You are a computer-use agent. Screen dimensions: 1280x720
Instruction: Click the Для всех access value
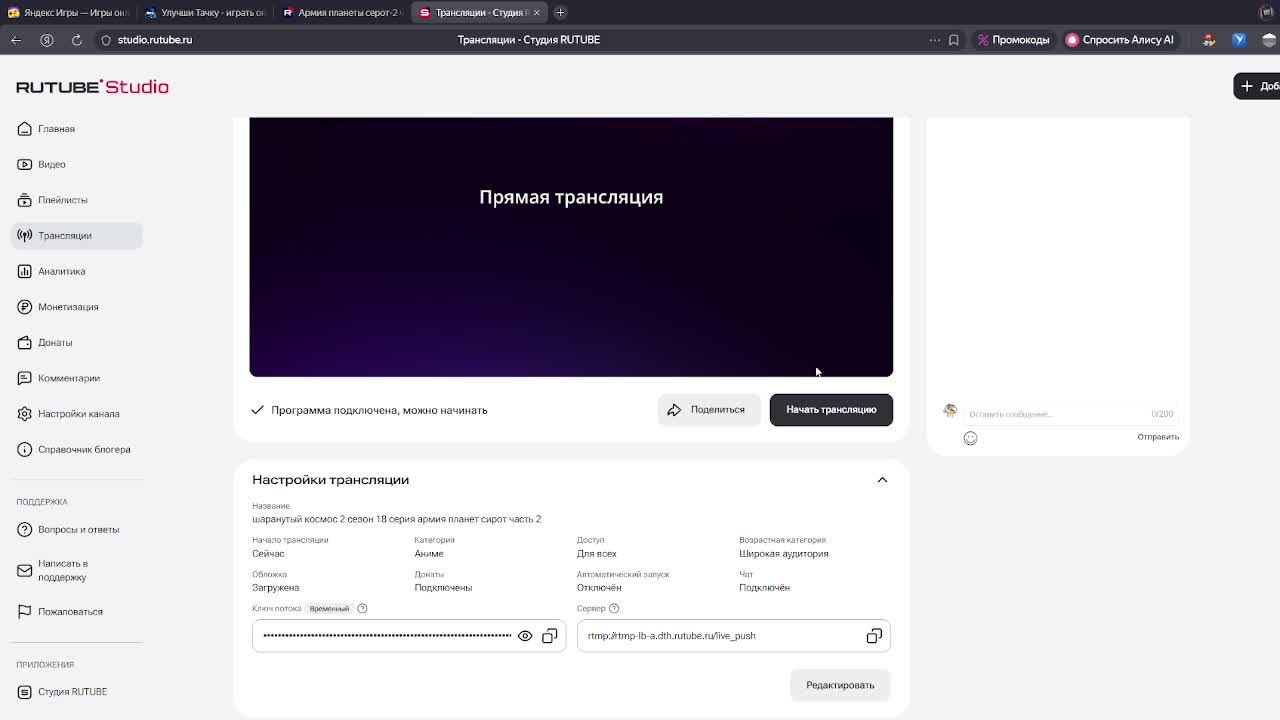click(596, 554)
